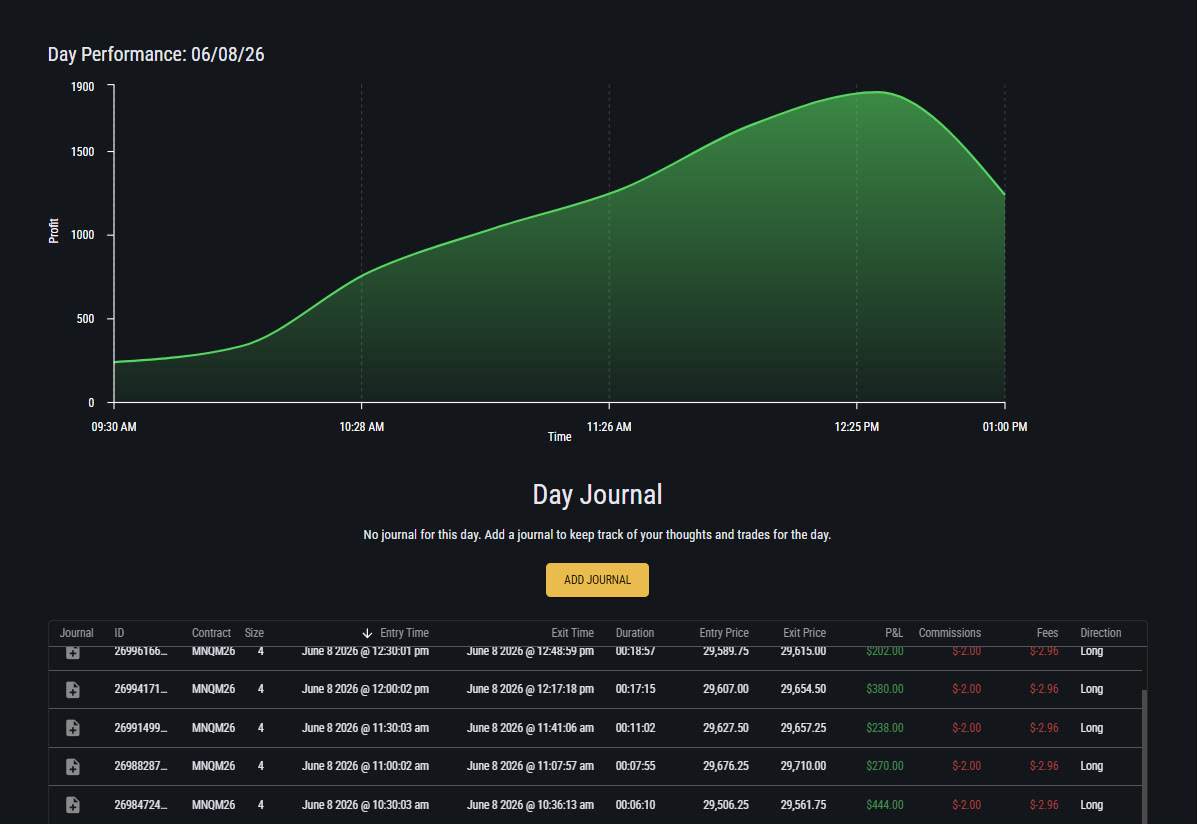Click duration 00:11:02
The height and width of the screenshot is (824, 1197).
635,728
